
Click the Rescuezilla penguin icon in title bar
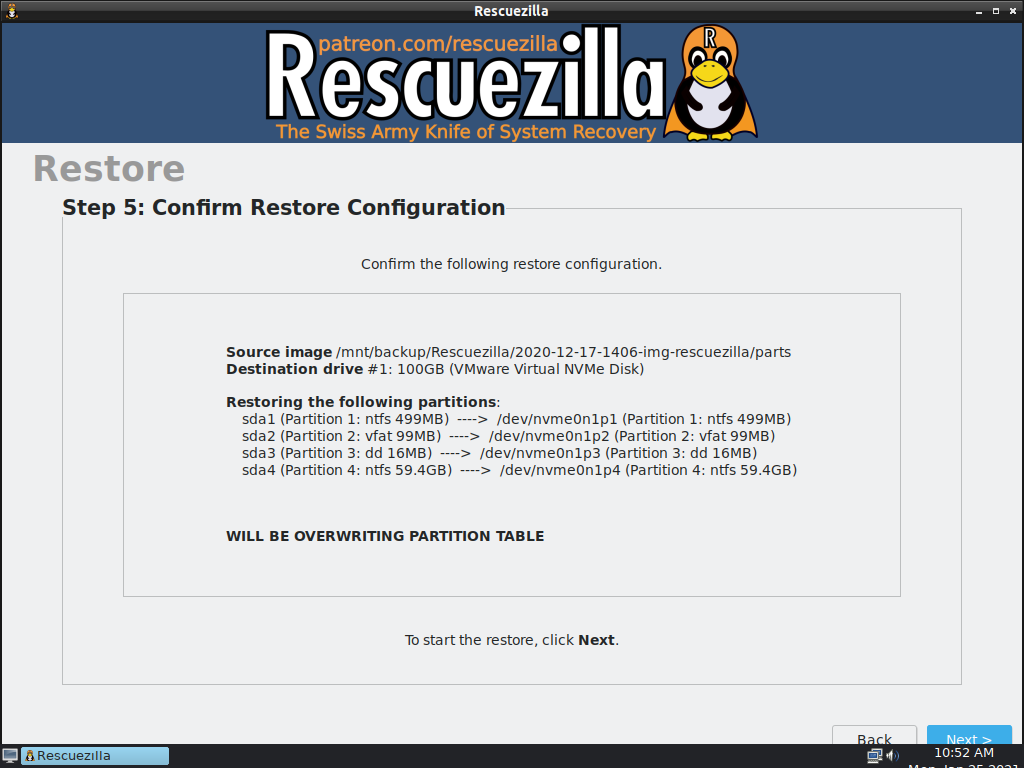[x=11, y=11]
